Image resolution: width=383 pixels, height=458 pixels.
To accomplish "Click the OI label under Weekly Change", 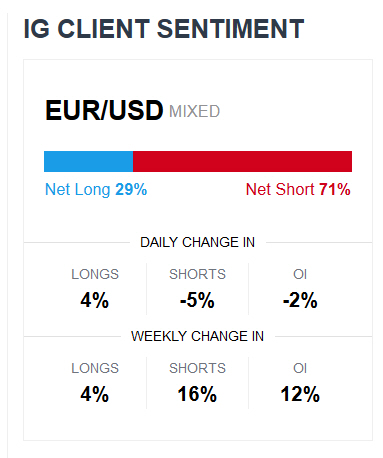I will [x=300, y=368].
